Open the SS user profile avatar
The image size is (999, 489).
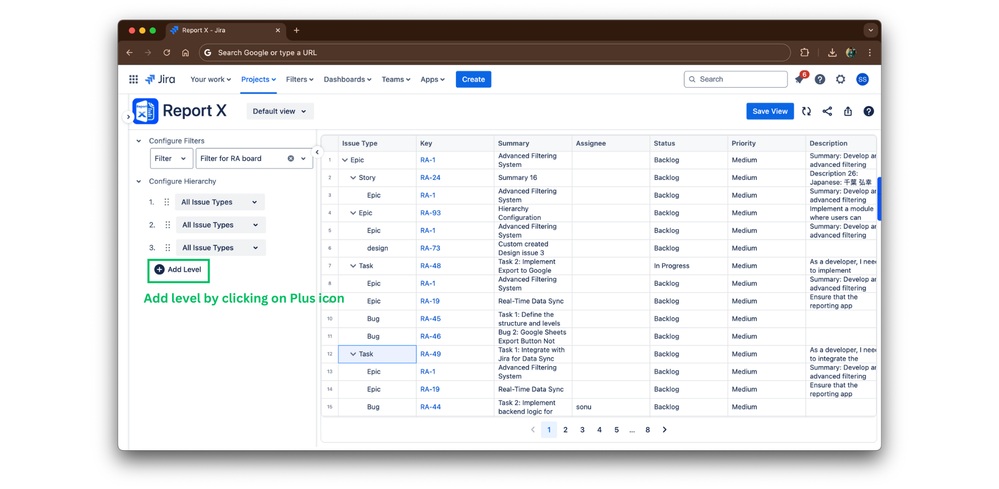coord(862,80)
